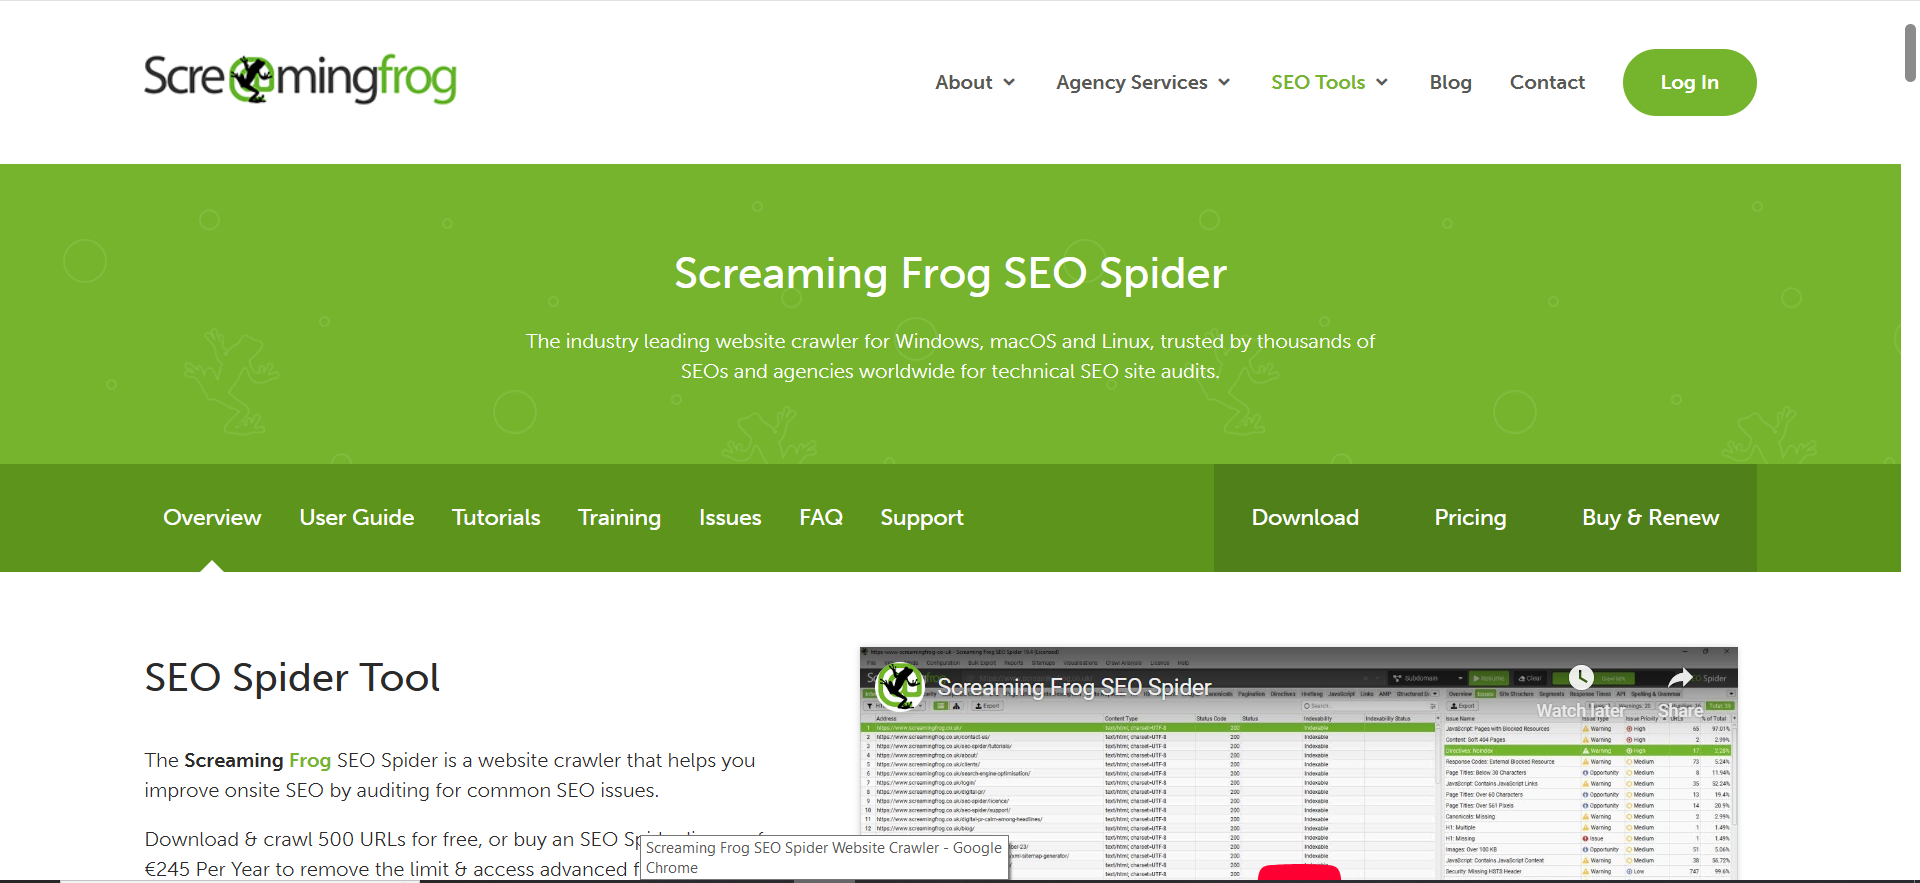This screenshot has width=1920, height=883.
Task: Switch to the User Guide tab
Action: coord(356,517)
